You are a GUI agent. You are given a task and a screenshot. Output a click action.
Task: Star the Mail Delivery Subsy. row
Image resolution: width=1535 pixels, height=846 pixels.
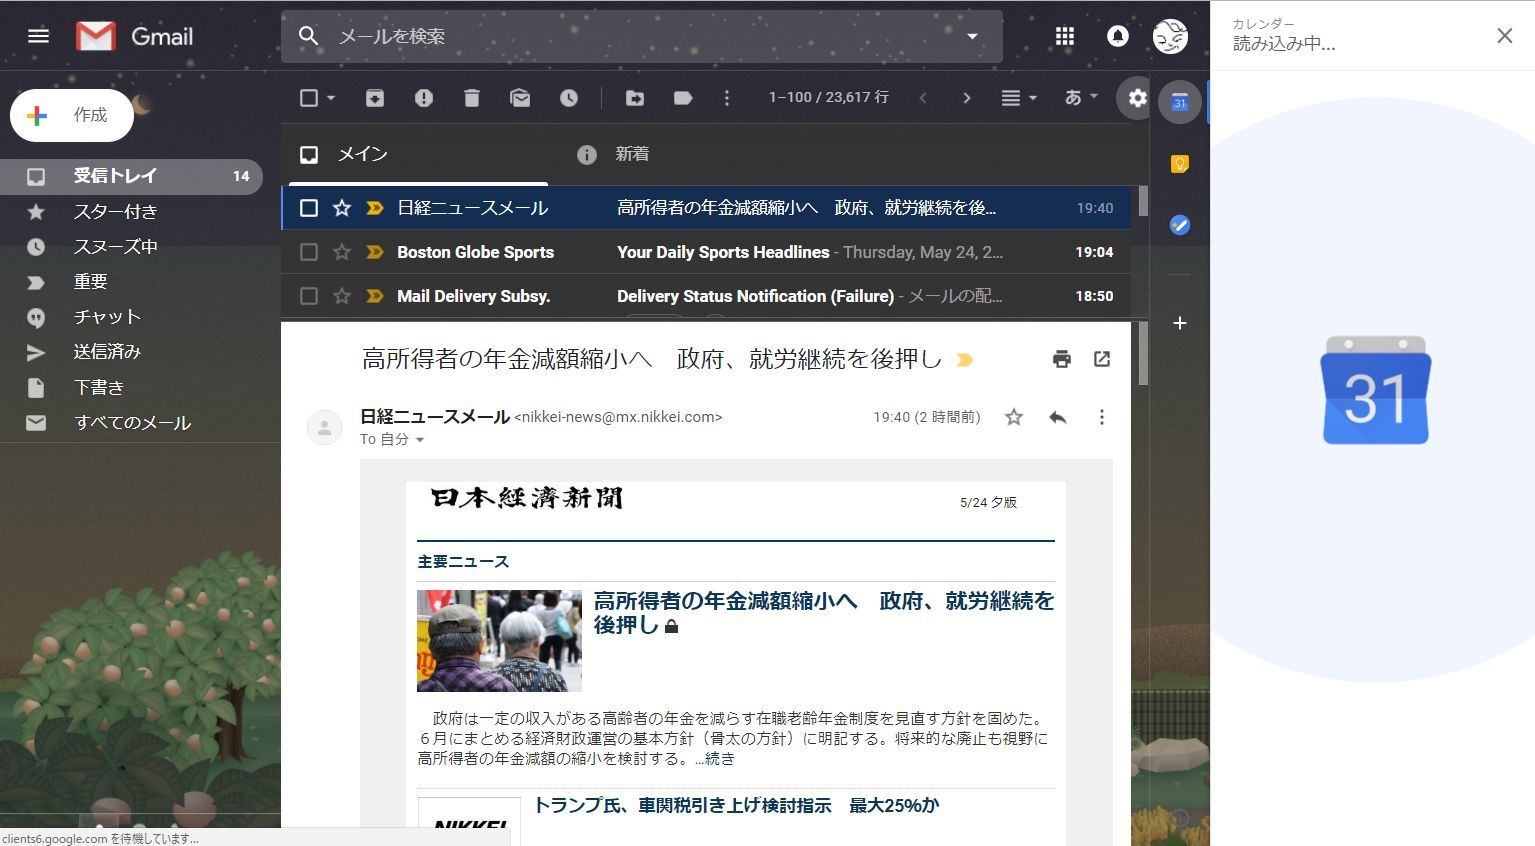(x=342, y=296)
